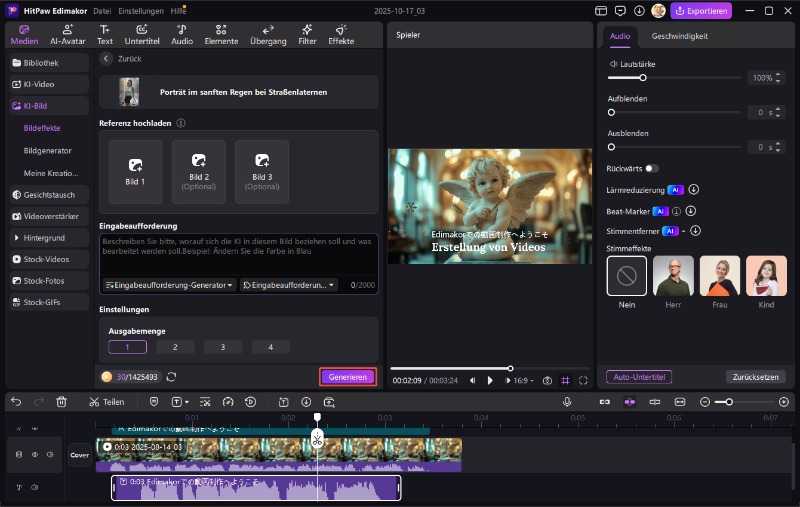Select output quantity 2

[175, 347]
